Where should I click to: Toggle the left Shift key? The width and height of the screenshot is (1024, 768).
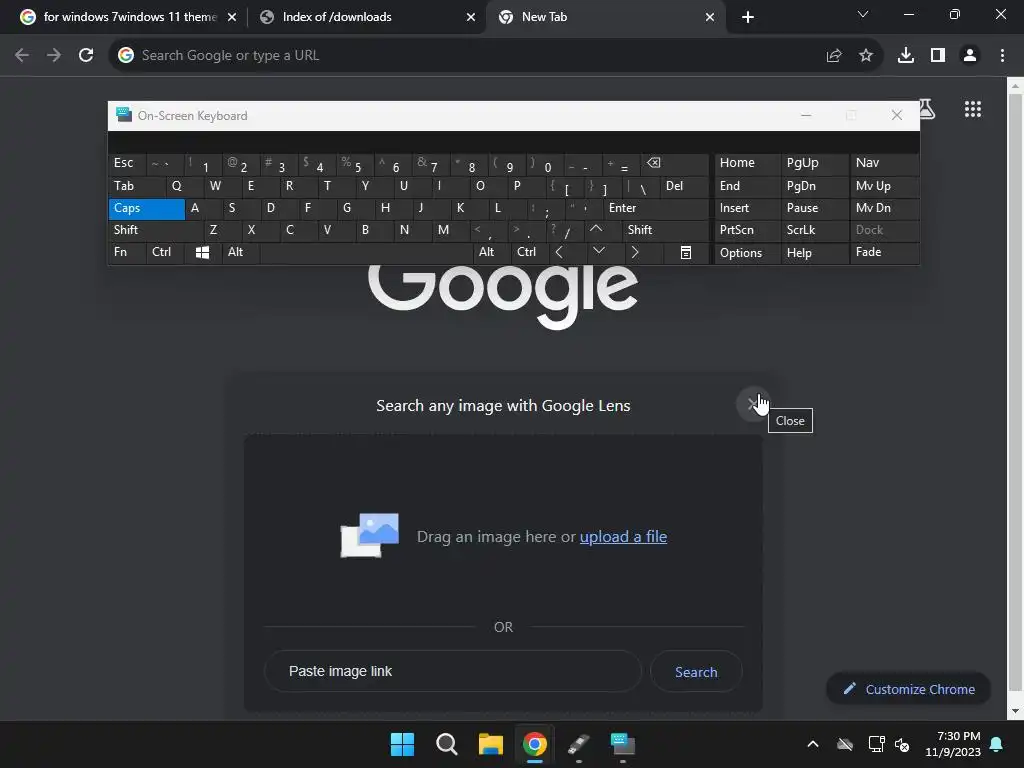click(155, 230)
